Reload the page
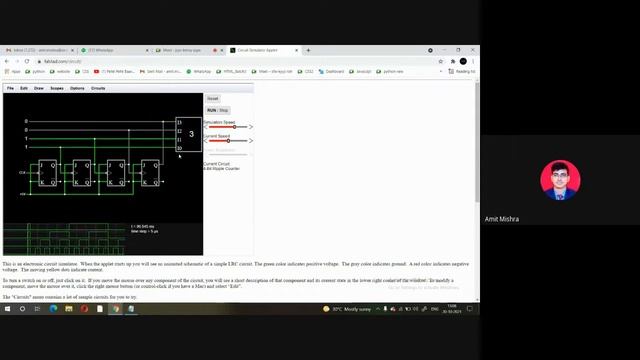The image size is (640, 360). pyautogui.click(x=27, y=61)
